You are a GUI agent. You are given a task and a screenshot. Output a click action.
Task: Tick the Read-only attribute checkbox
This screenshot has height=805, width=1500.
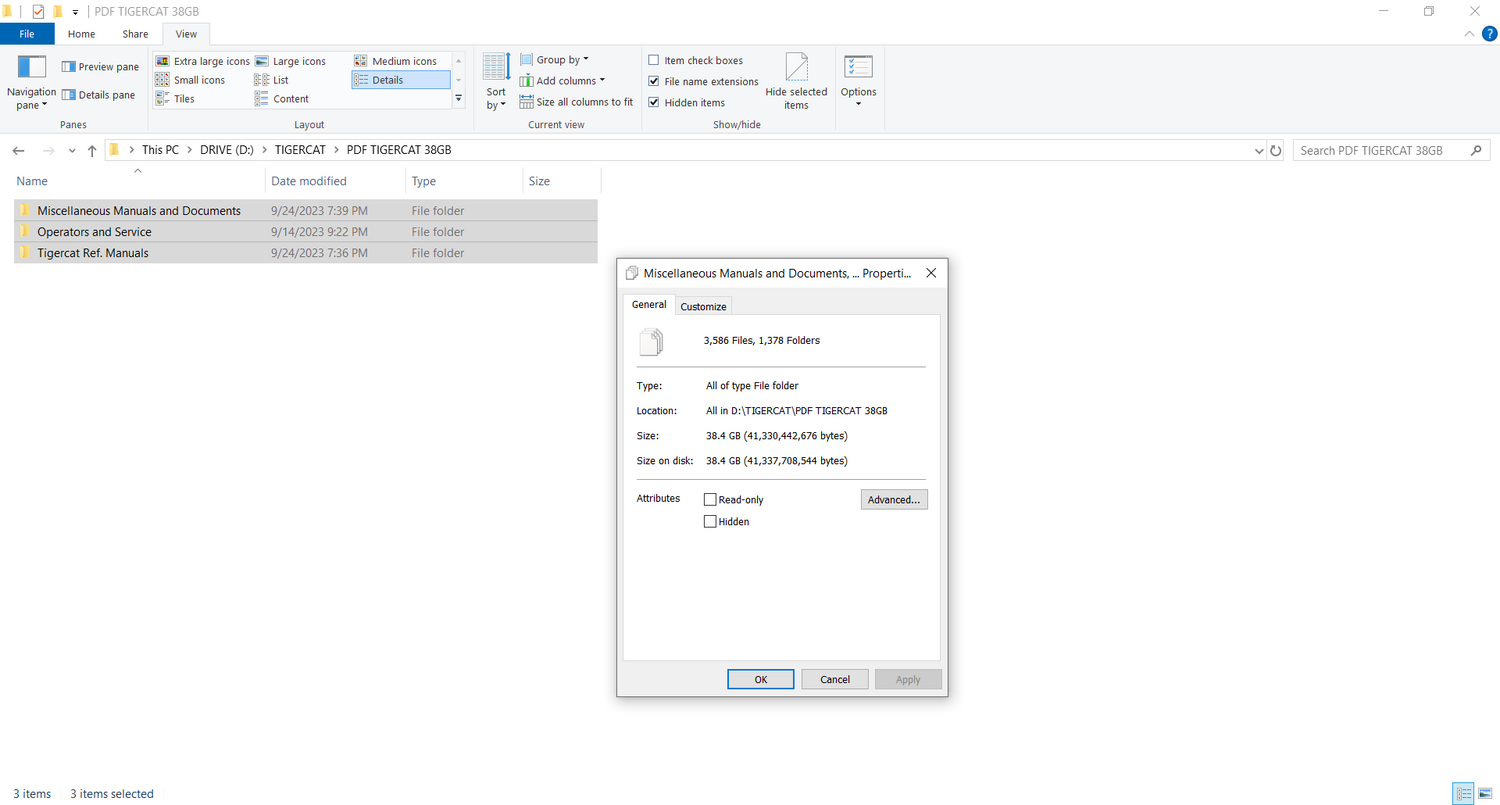710,499
